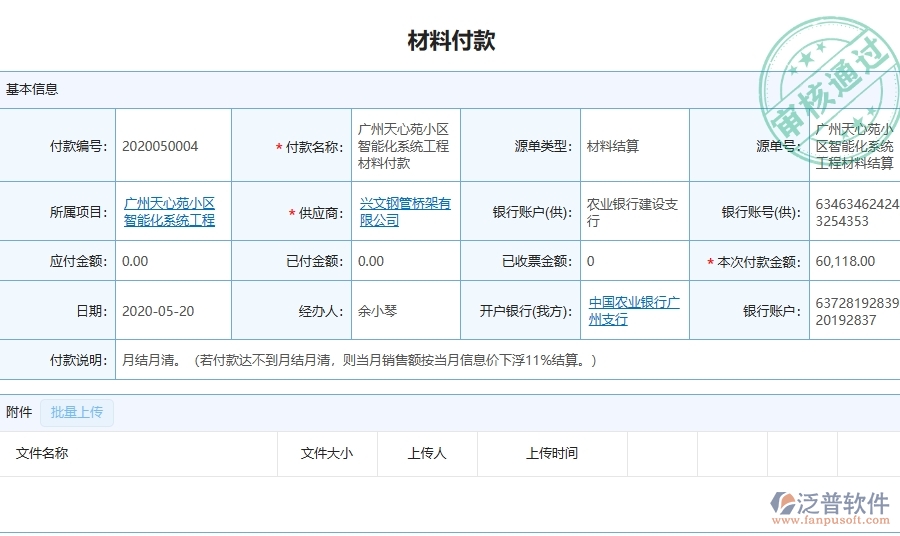
Task: Click payment name value 广州天心苑小区智能化系统工程材料付款
Action: (403, 146)
